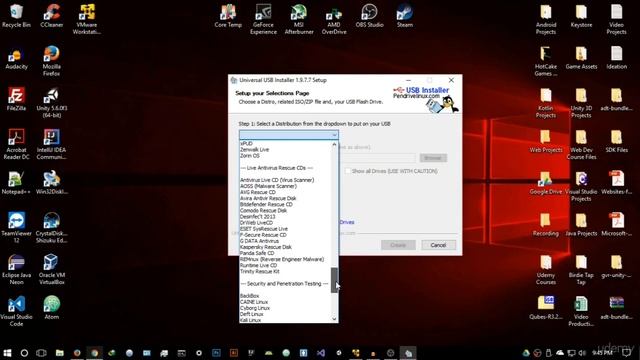Launch GeForce Experience shortcut
Screen dimensions: 640x360
coord(263,19)
